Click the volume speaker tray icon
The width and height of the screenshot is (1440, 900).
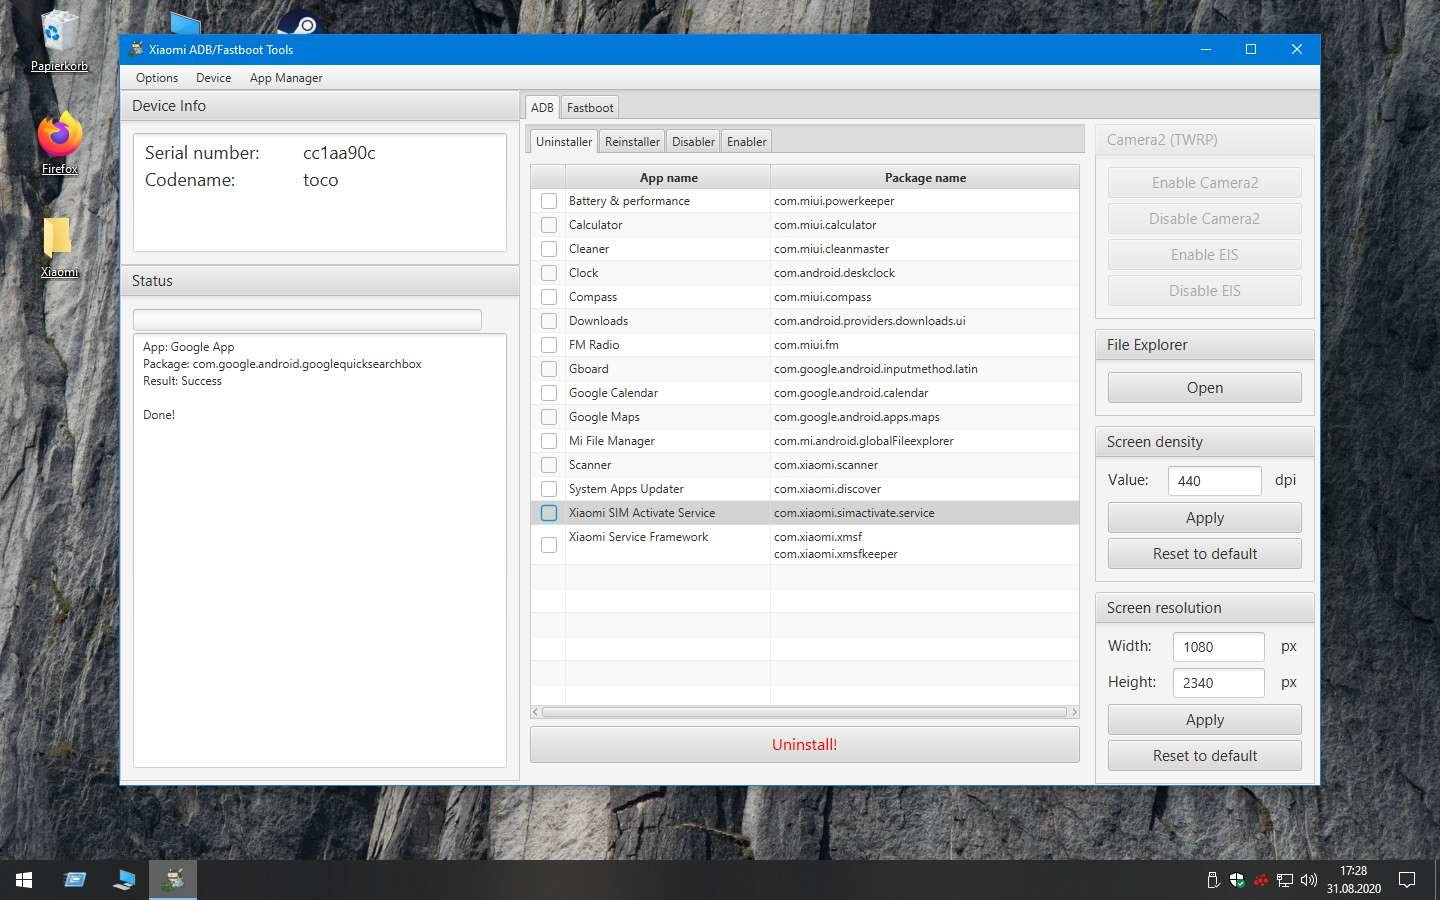1309,881
